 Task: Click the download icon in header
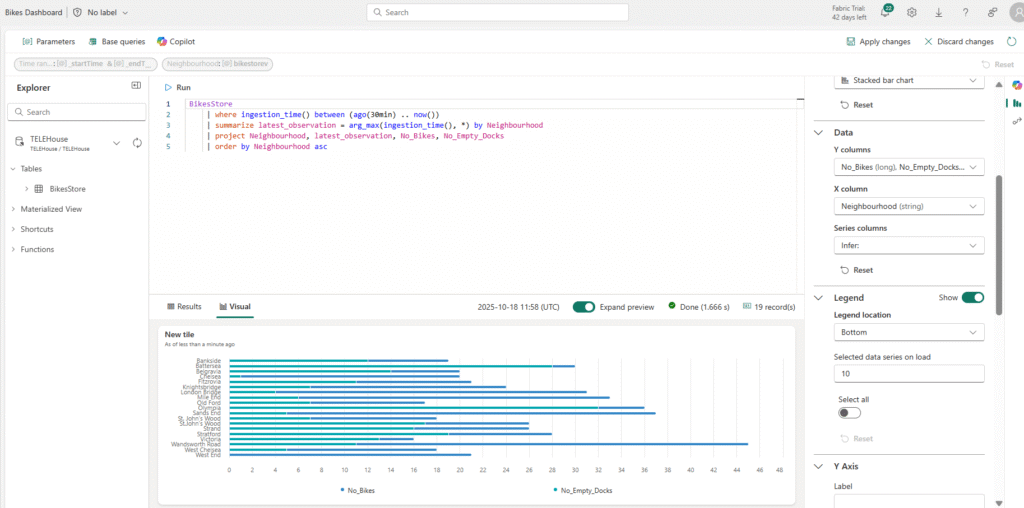point(938,12)
